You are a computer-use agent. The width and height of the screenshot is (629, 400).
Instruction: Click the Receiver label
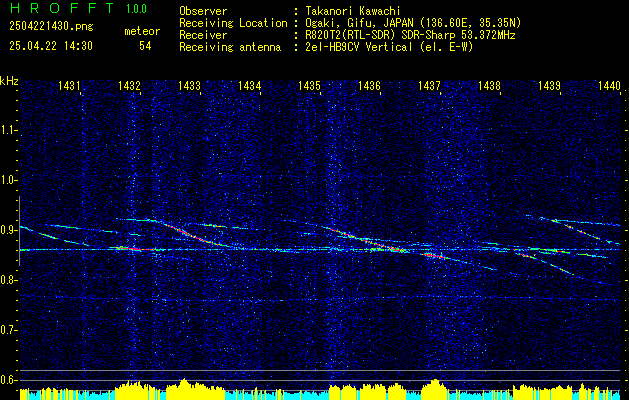click(x=203, y=35)
